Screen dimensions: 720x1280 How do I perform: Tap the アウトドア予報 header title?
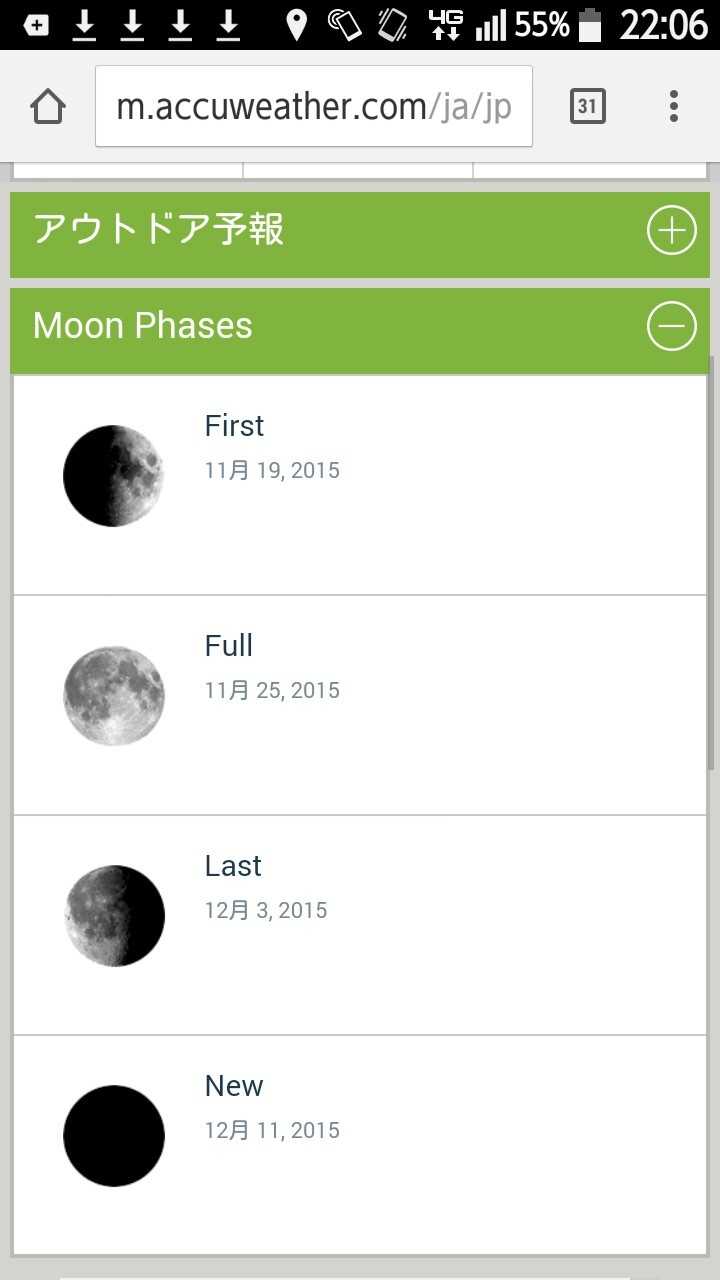[x=158, y=229]
